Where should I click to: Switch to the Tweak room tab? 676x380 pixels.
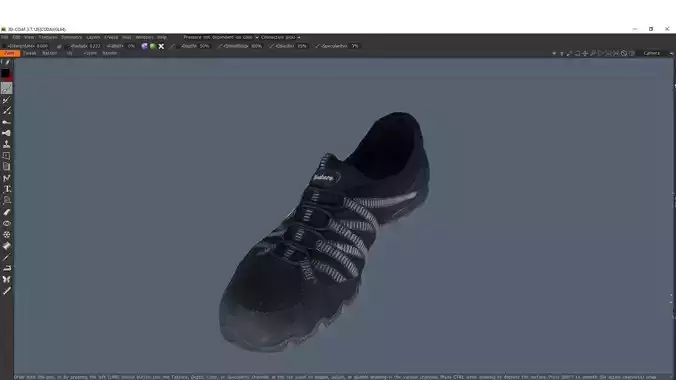tap(30, 53)
